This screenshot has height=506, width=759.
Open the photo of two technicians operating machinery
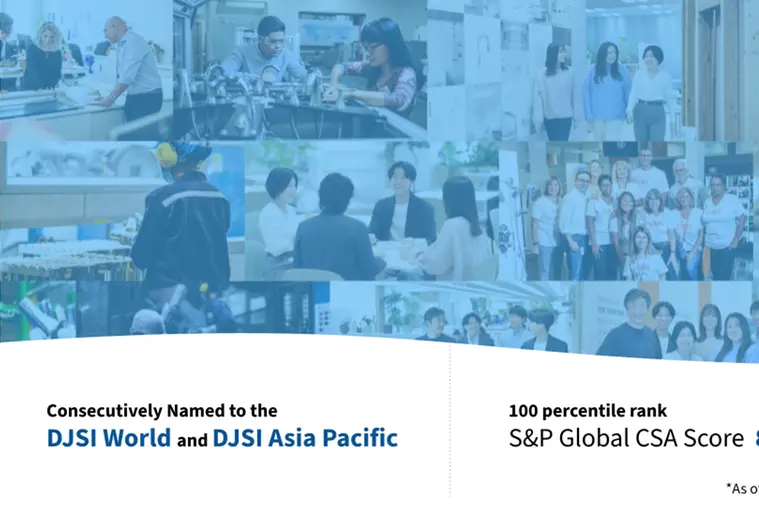[x=300, y=68]
